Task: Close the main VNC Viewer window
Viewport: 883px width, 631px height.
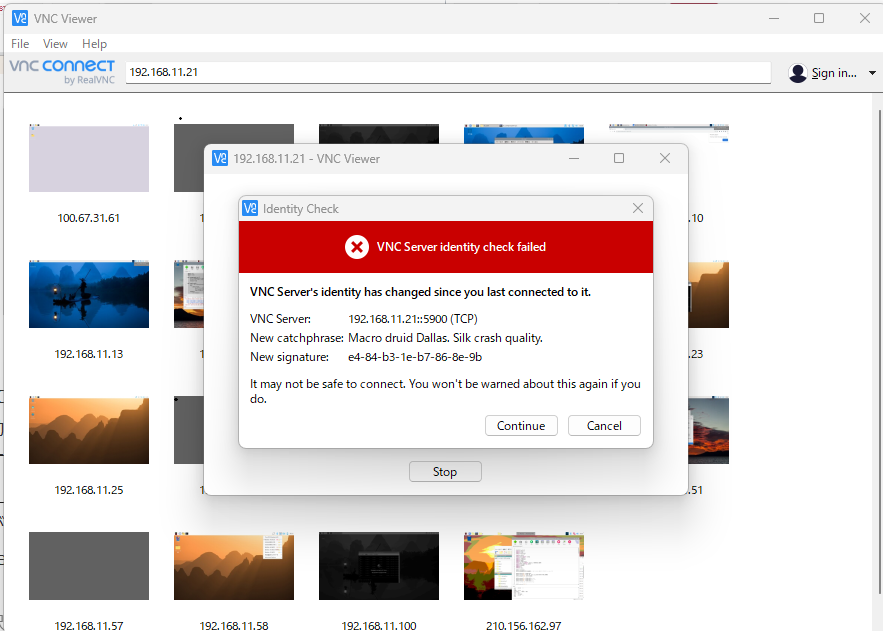Action: (865, 18)
